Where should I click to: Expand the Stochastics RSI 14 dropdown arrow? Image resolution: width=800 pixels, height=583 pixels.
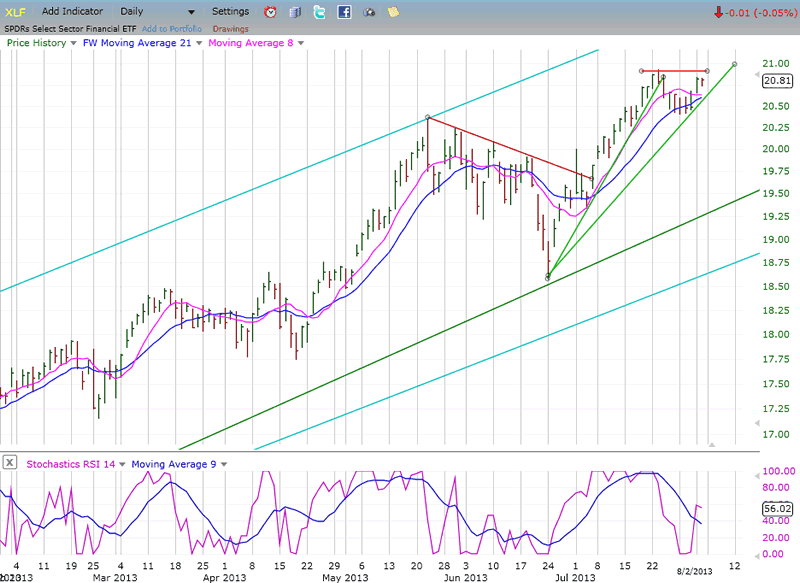122,464
